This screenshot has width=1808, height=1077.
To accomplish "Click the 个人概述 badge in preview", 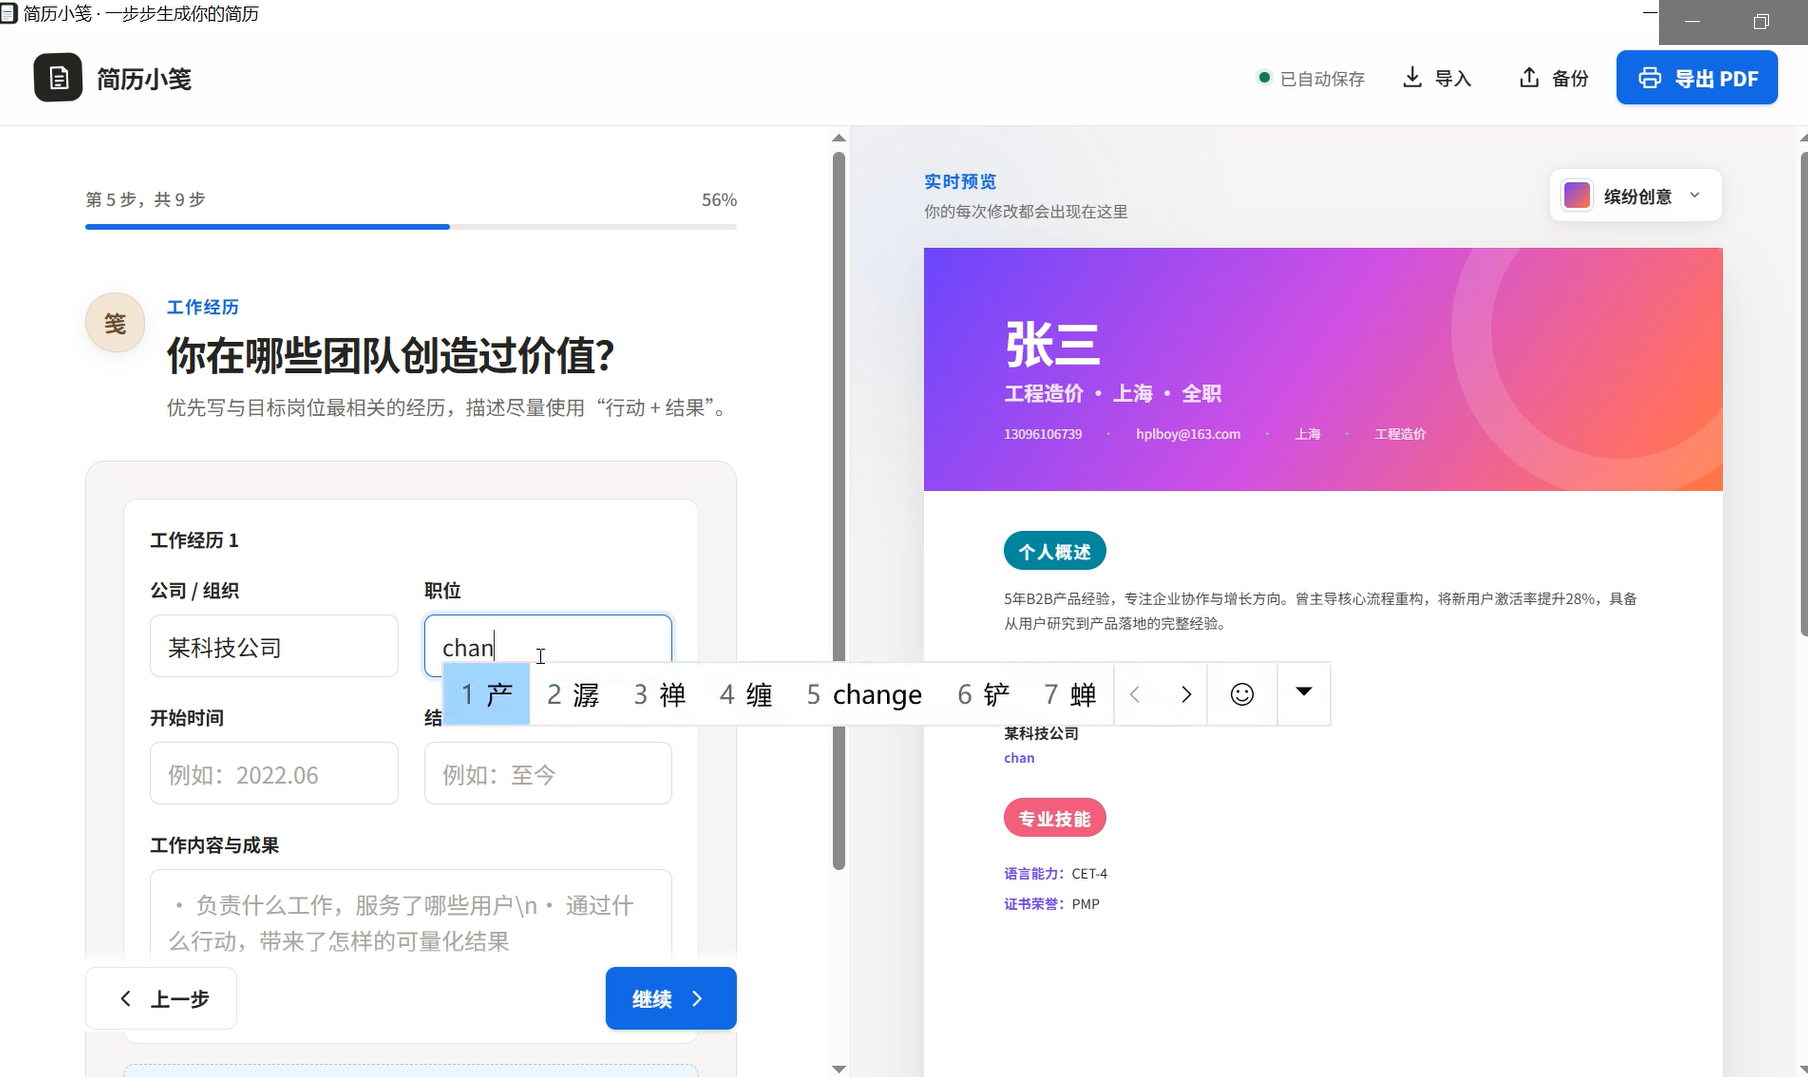I will coord(1055,551).
